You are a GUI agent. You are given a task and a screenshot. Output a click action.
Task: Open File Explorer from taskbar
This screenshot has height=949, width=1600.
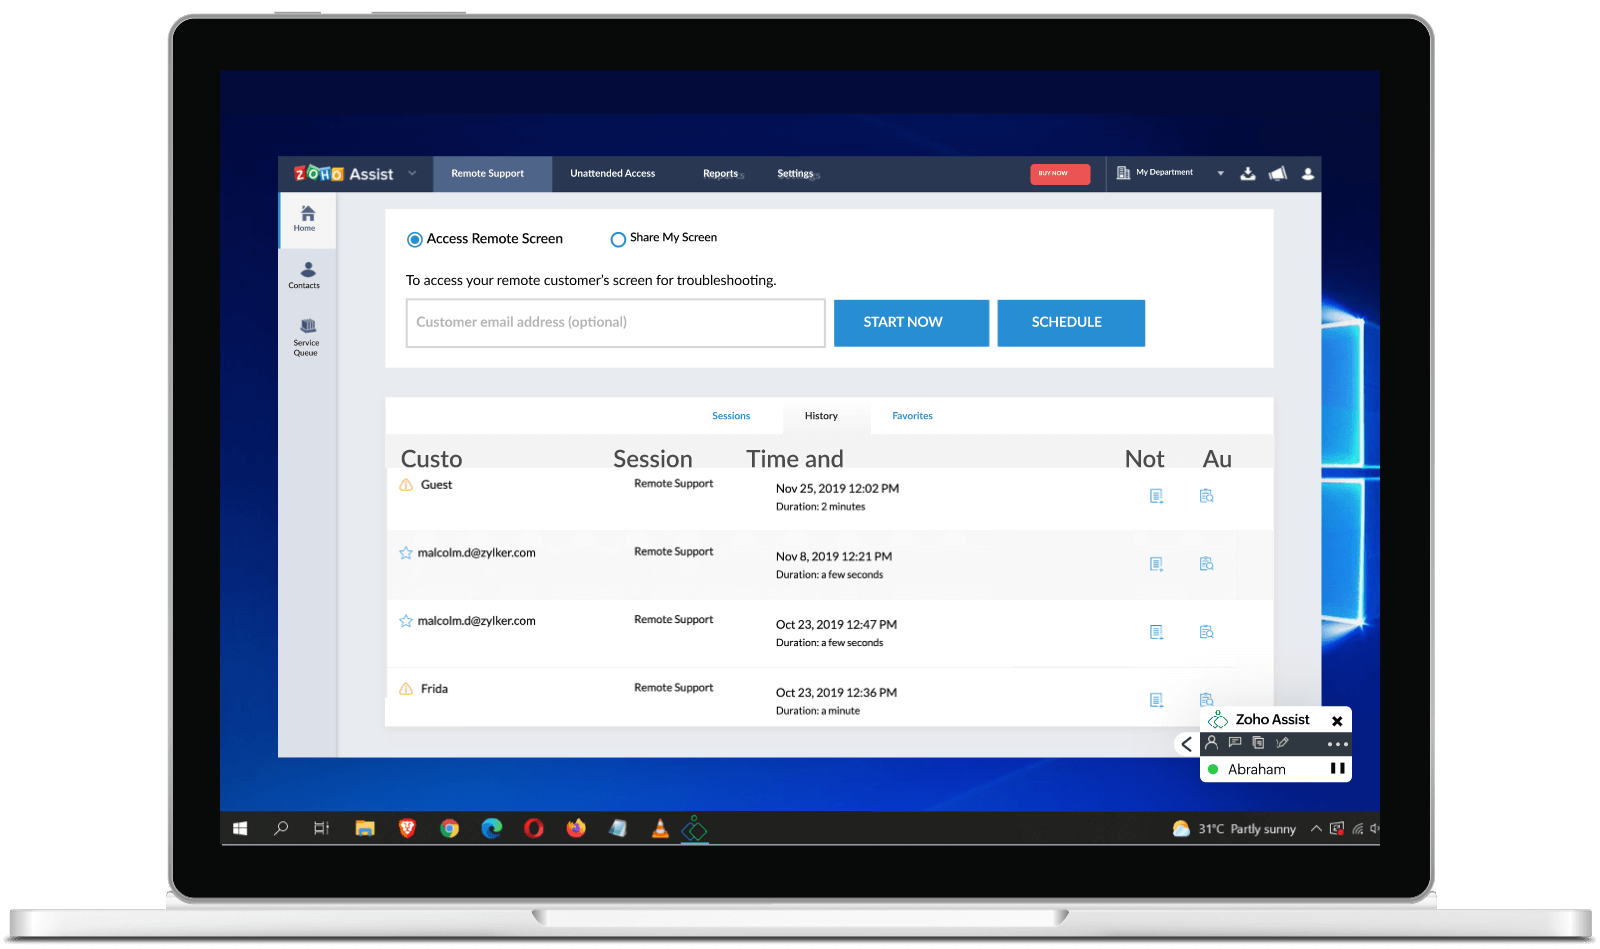[x=365, y=828]
